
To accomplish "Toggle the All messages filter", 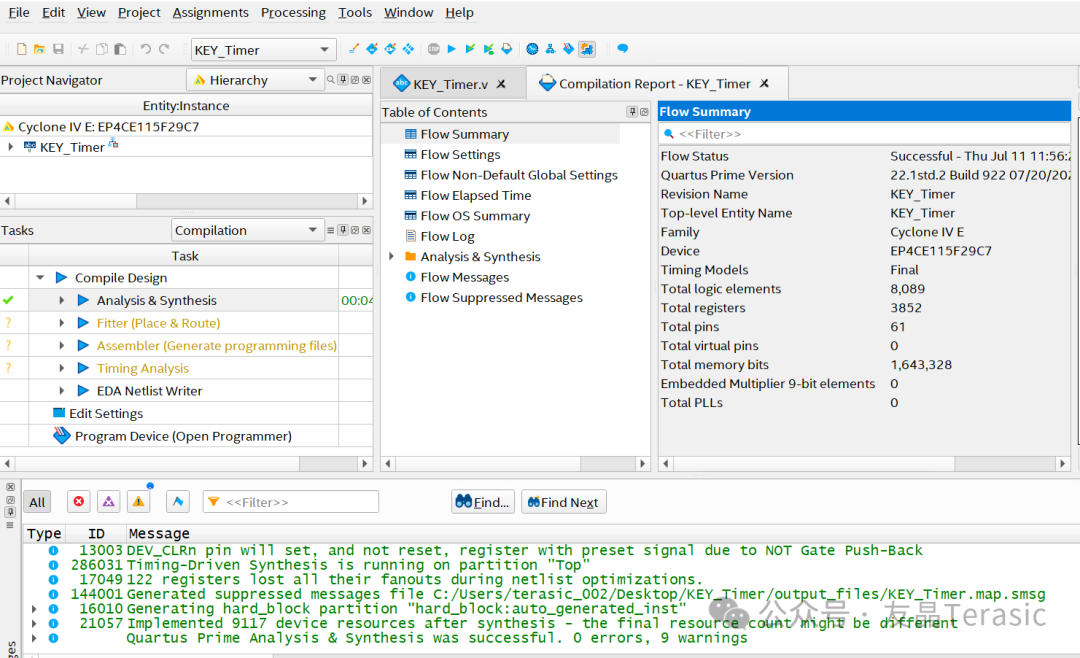I will (x=37, y=502).
